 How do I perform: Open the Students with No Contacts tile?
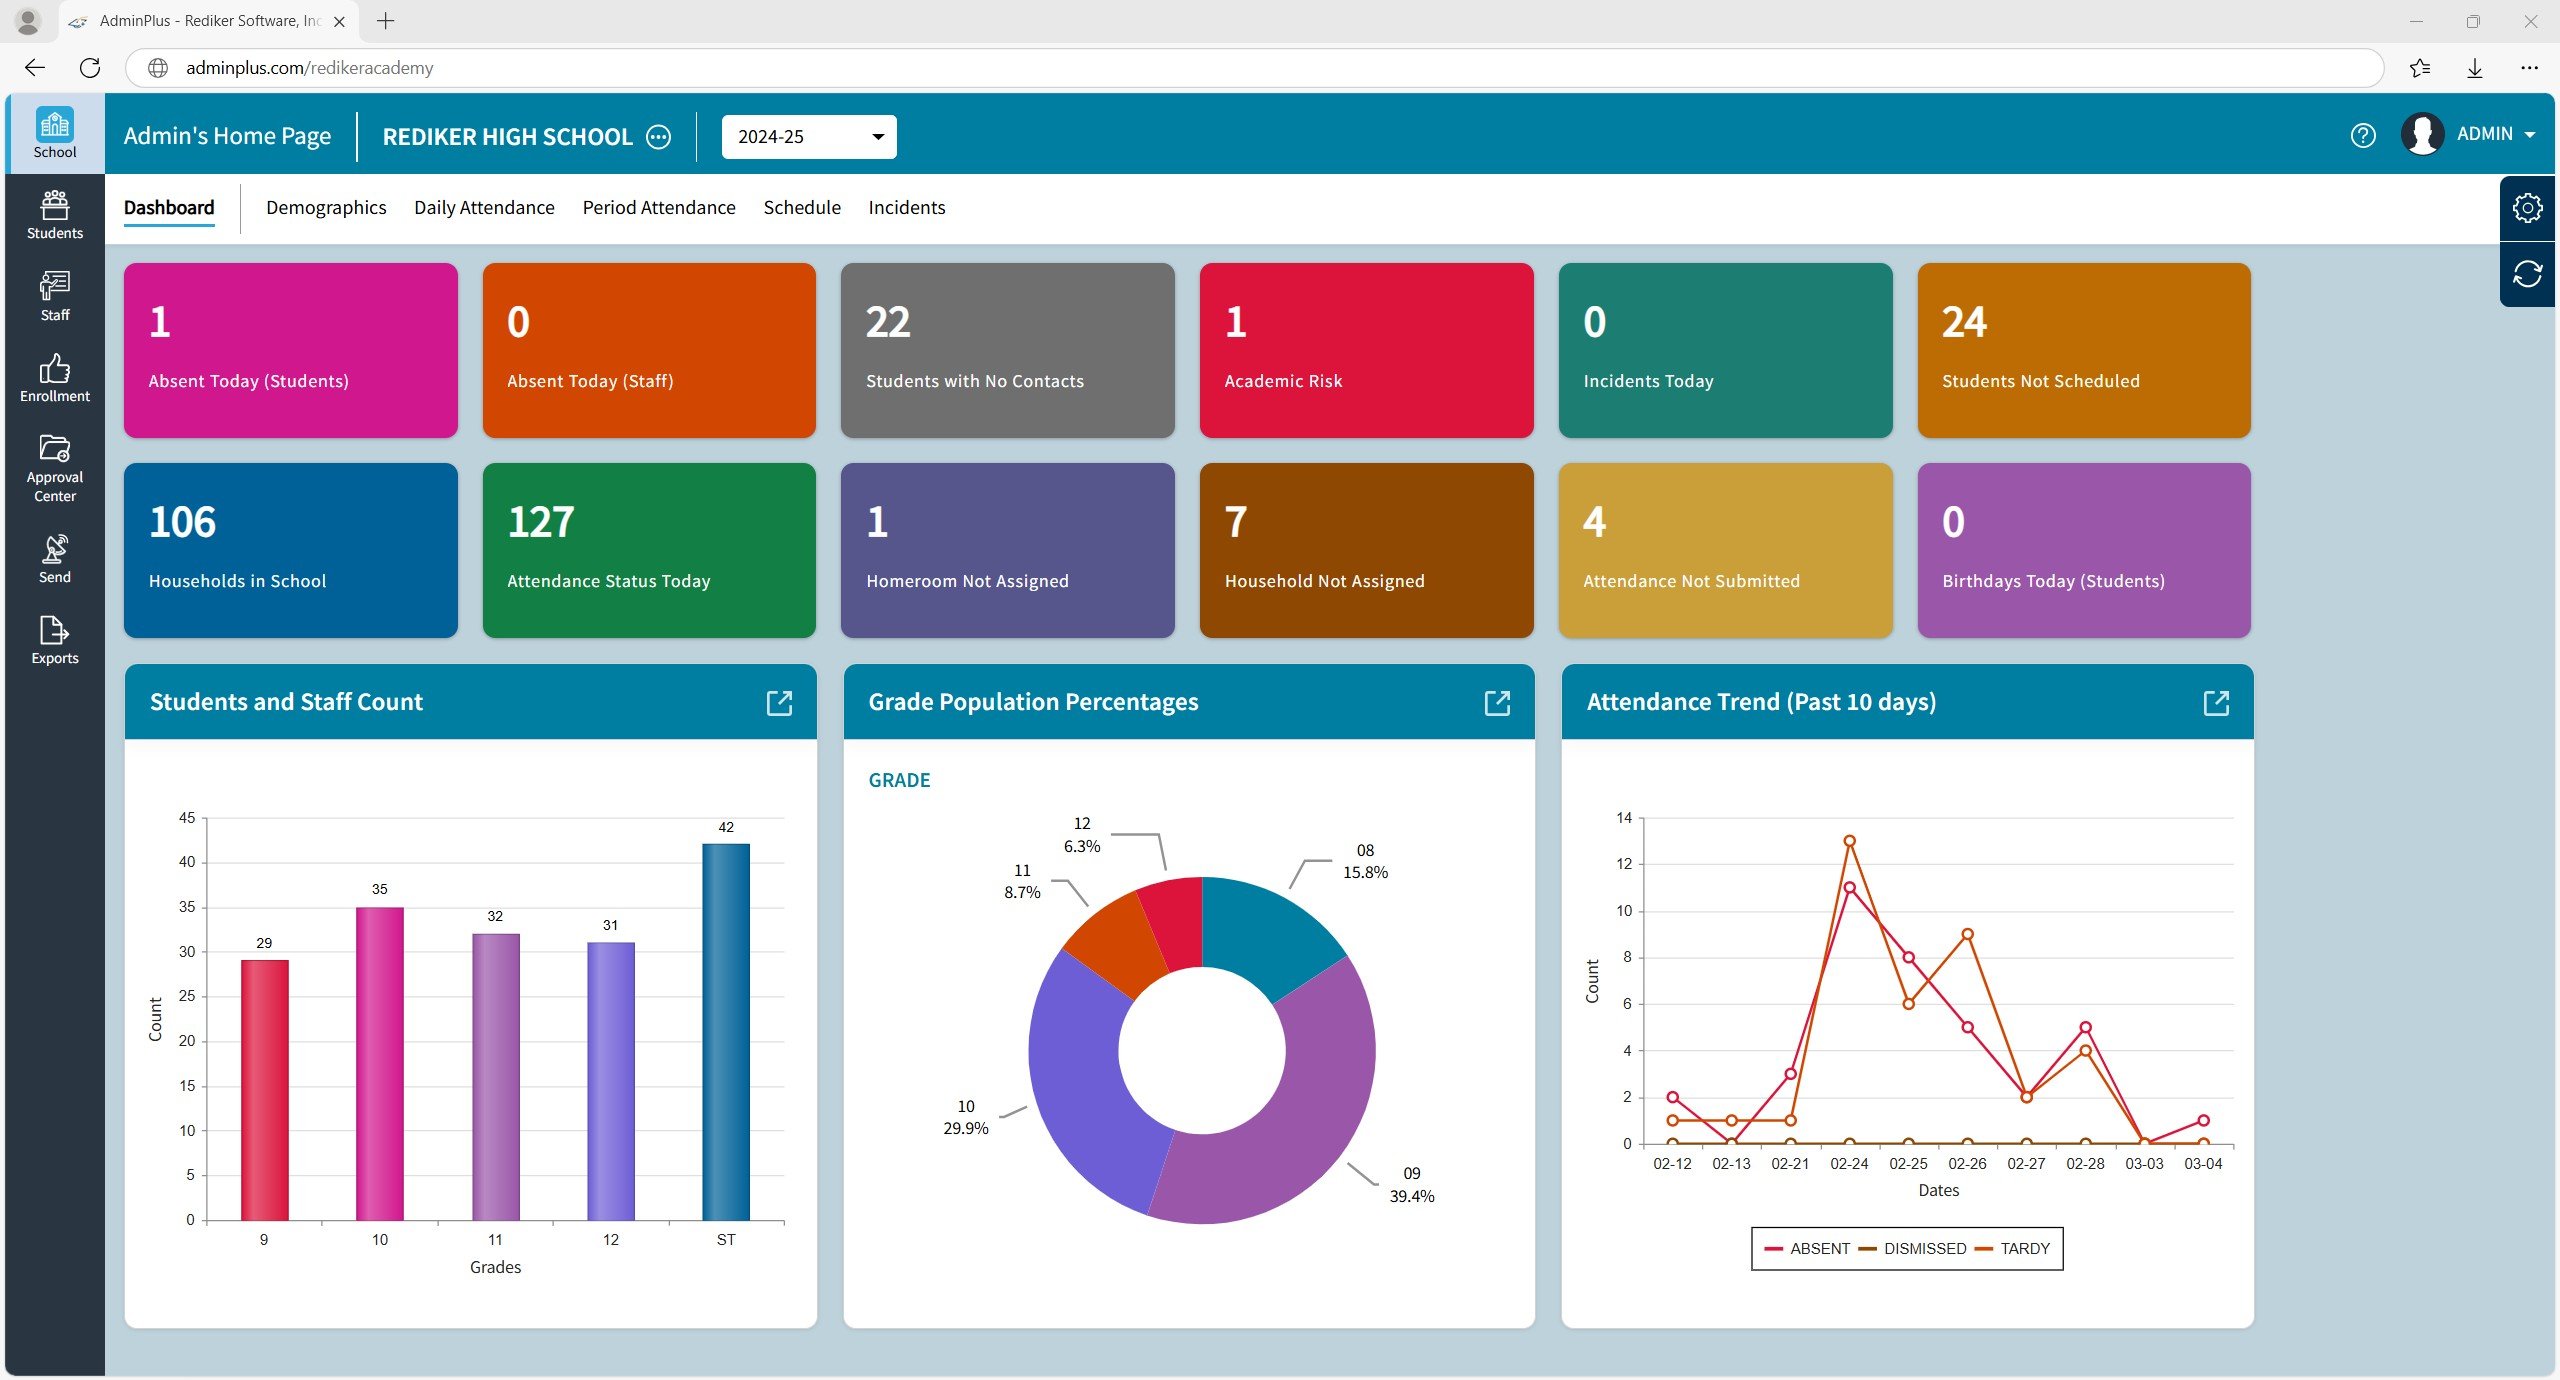[x=1007, y=350]
